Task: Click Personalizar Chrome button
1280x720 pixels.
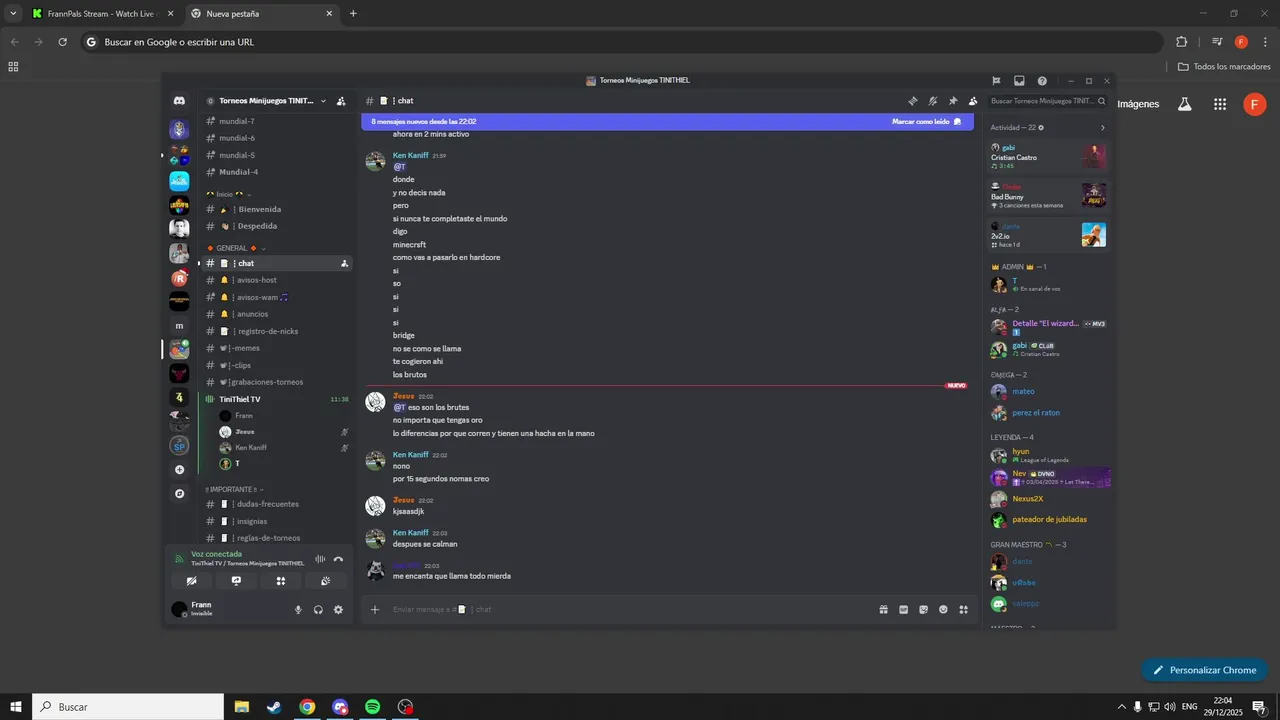Action: (x=1205, y=670)
